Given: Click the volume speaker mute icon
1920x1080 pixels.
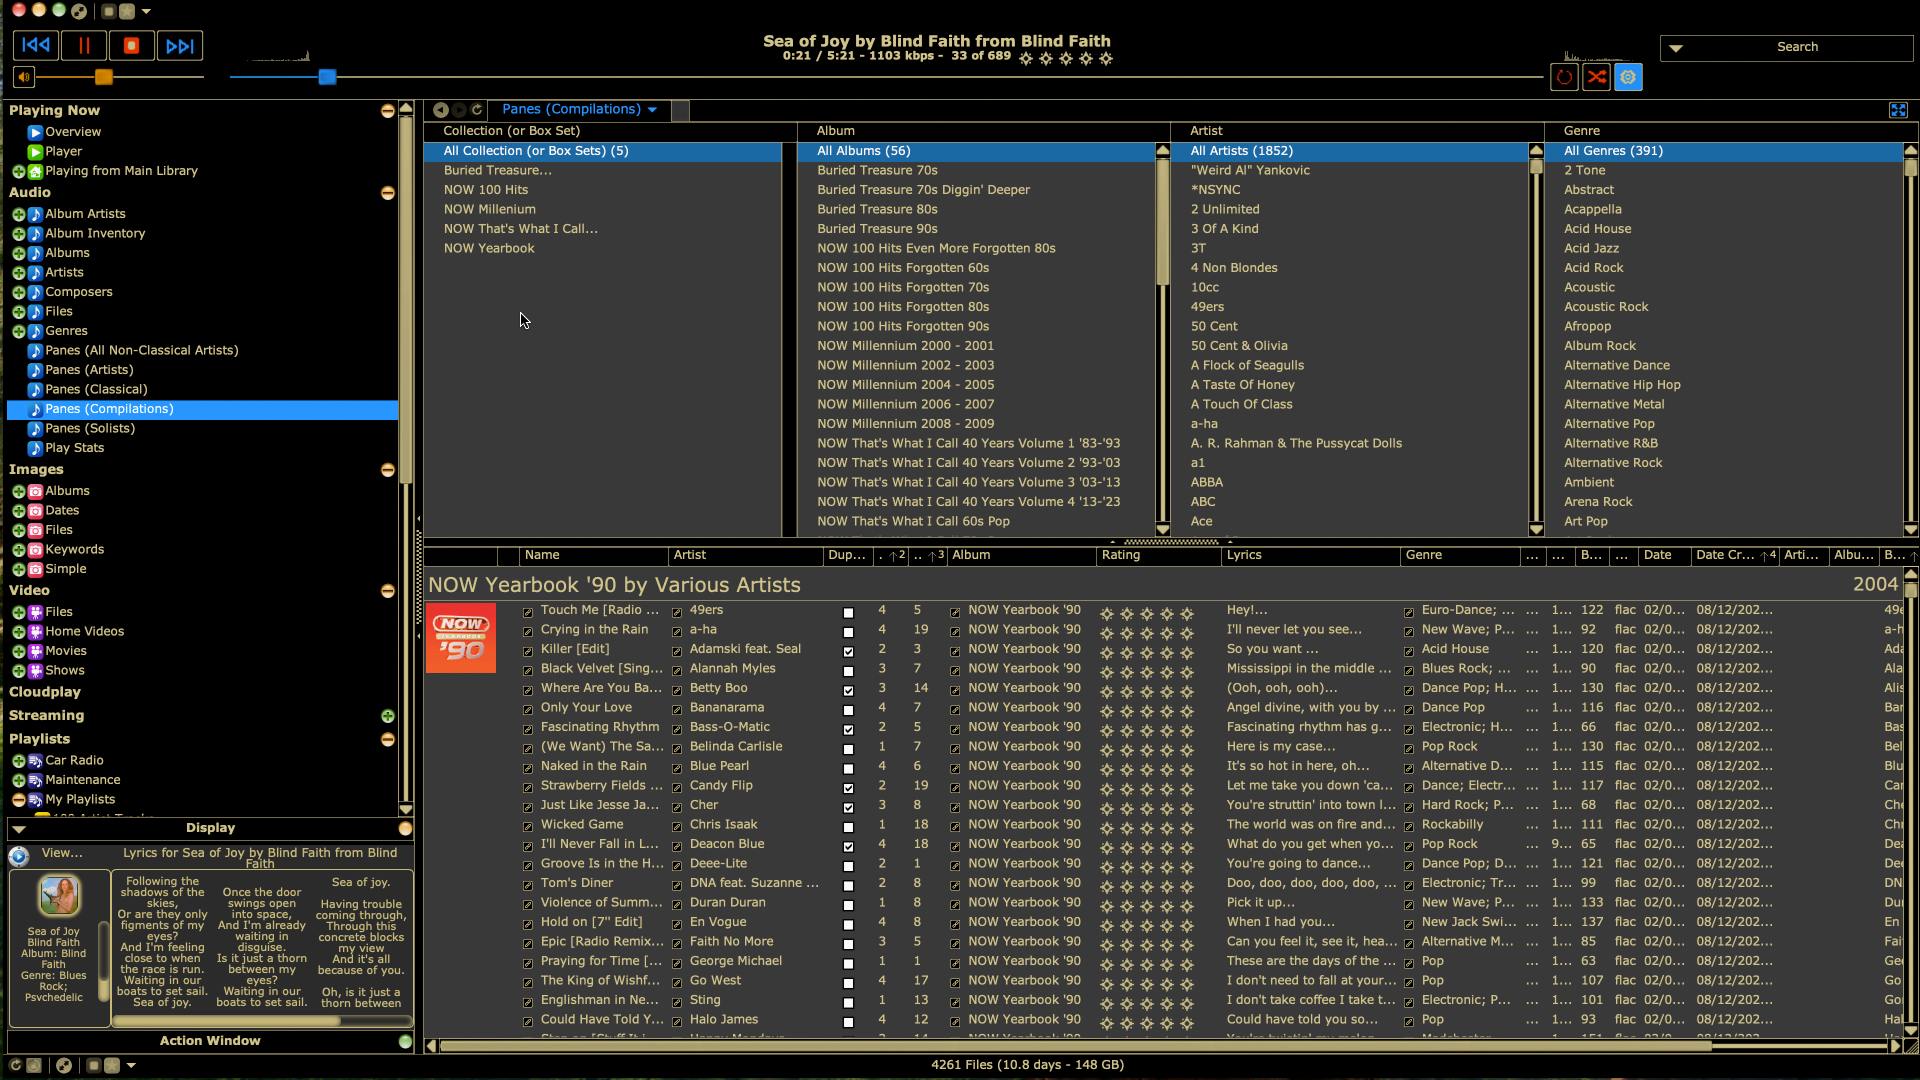Looking at the screenshot, I should [x=23, y=77].
